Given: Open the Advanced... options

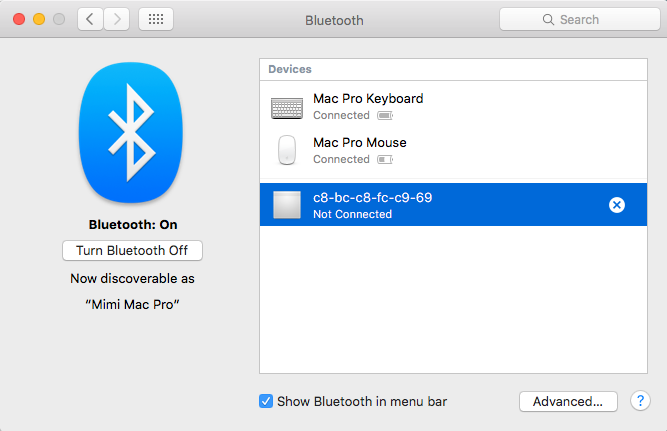Looking at the screenshot, I should point(568,401).
